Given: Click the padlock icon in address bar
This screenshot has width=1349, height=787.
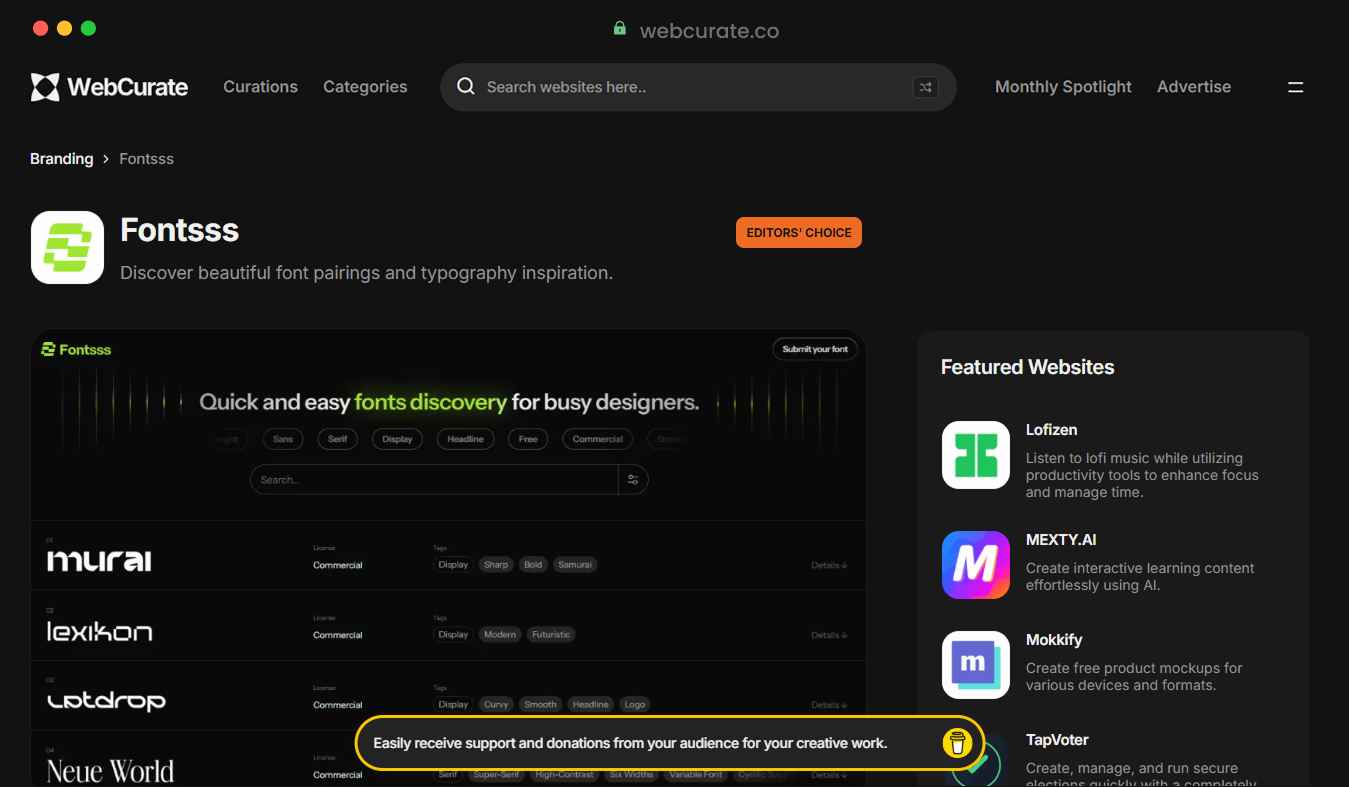Looking at the screenshot, I should pyautogui.click(x=620, y=29).
